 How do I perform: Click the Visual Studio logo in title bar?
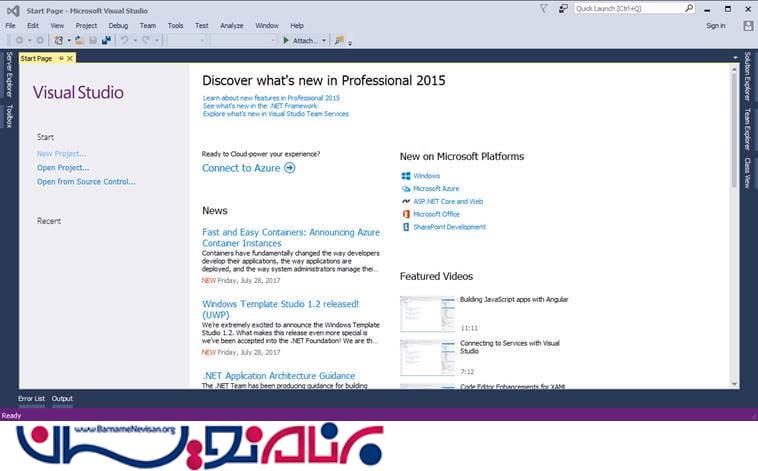coord(13,10)
